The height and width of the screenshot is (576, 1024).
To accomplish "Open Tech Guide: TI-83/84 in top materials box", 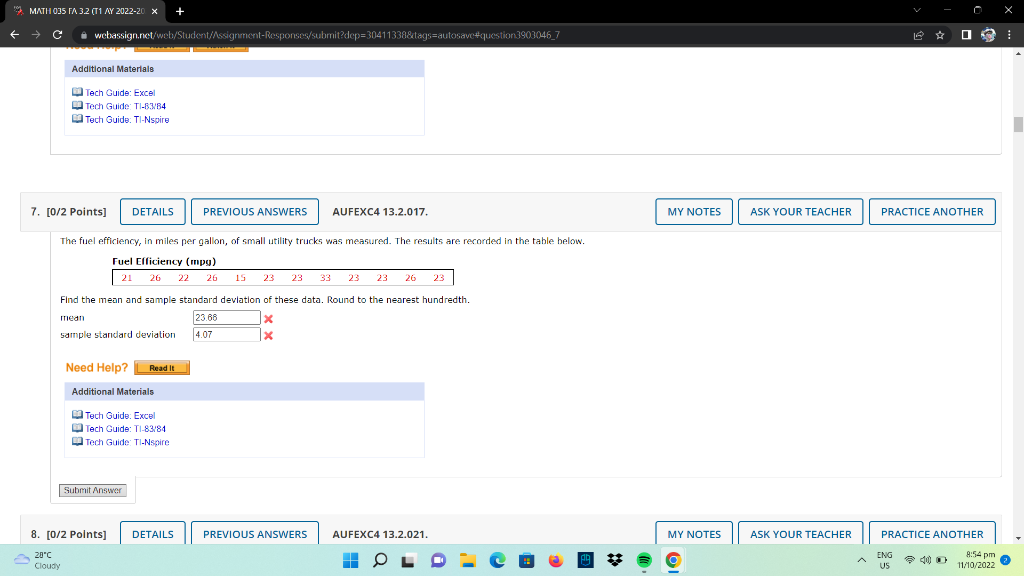I will 125,106.
